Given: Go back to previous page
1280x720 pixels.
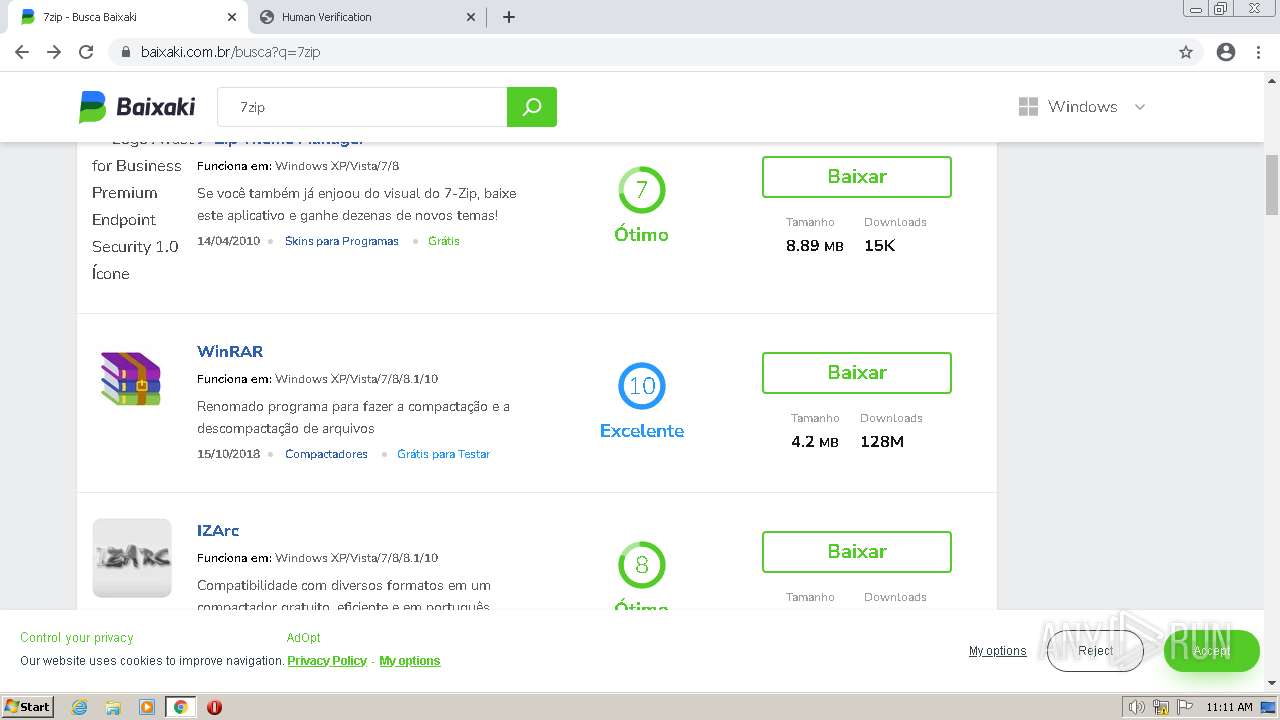Looking at the screenshot, I should (x=22, y=52).
